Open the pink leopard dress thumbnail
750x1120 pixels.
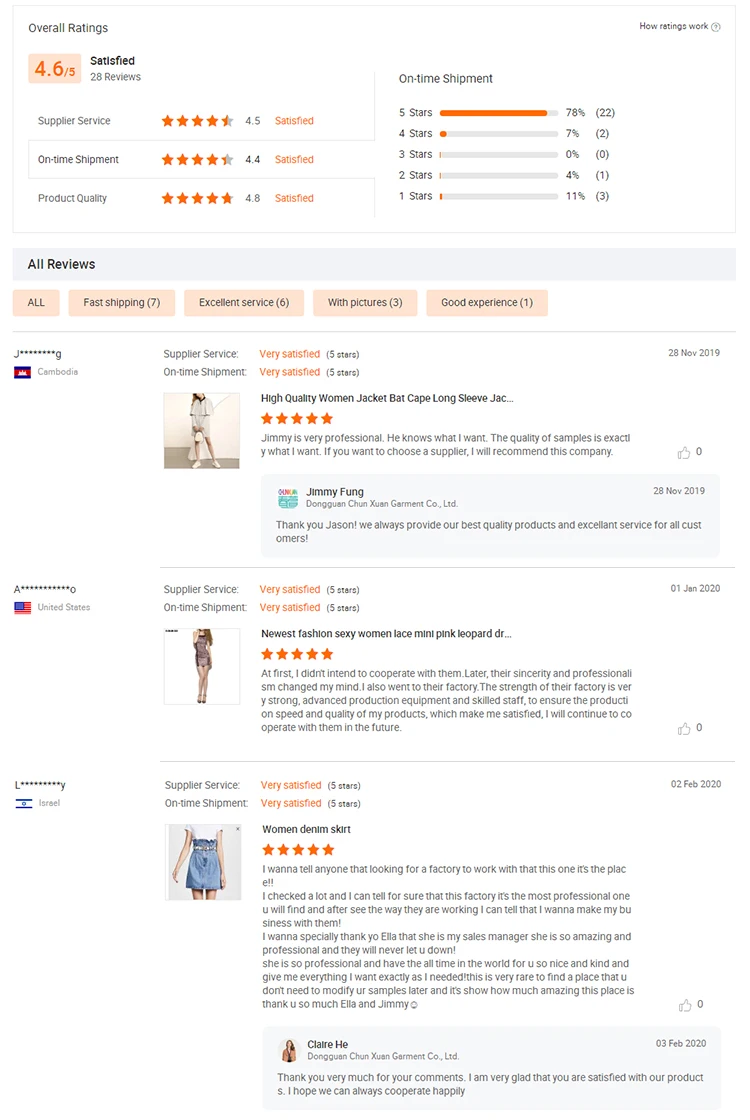point(202,666)
